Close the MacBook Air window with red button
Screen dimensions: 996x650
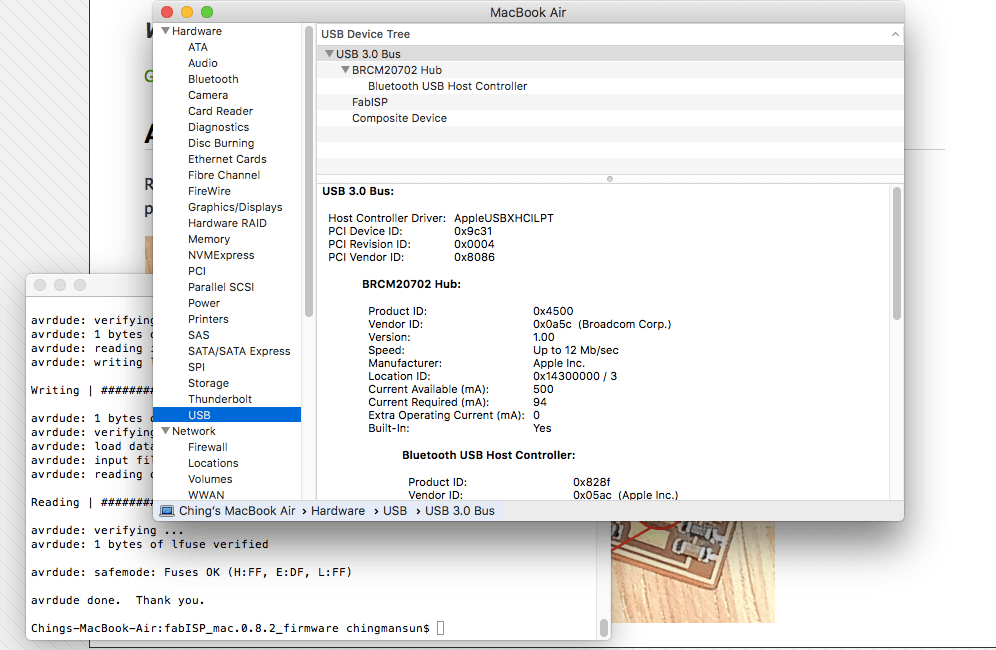tap(167, 12)
